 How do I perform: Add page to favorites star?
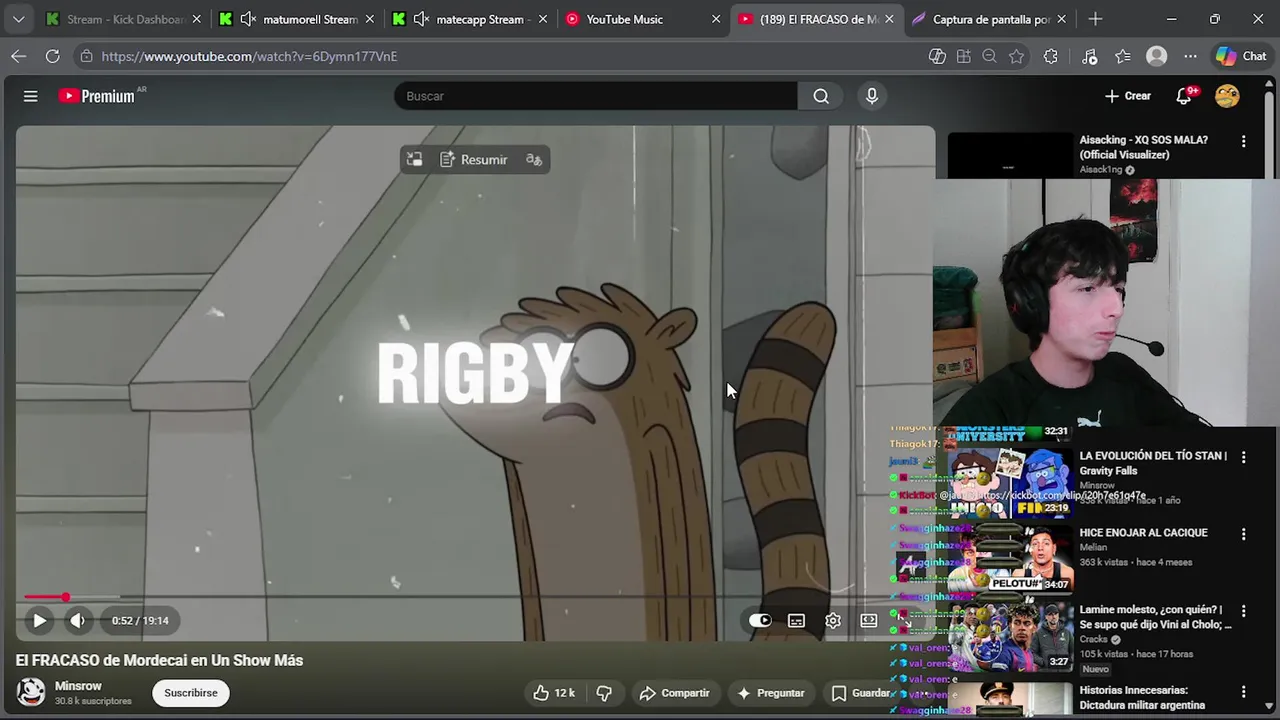pyautogui.click(x=1017, y=56)
